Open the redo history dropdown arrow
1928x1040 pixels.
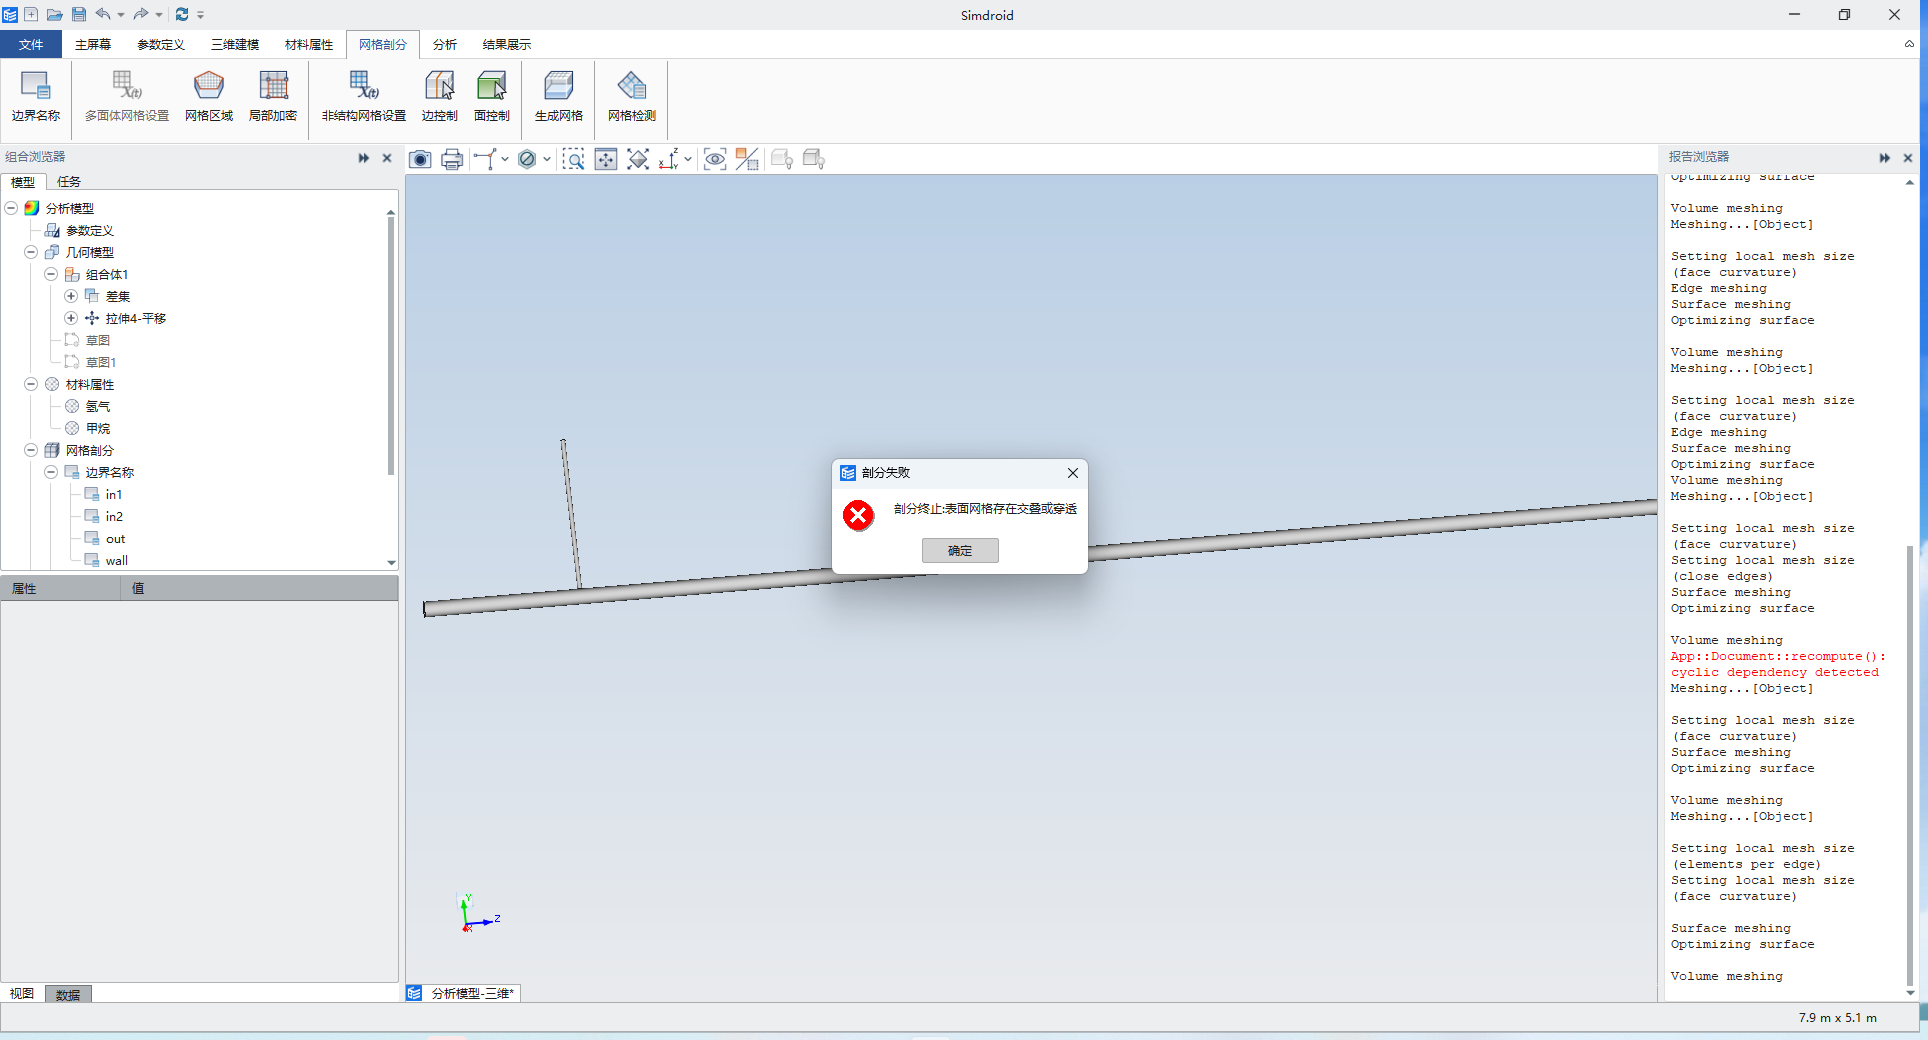pos(159,14)
